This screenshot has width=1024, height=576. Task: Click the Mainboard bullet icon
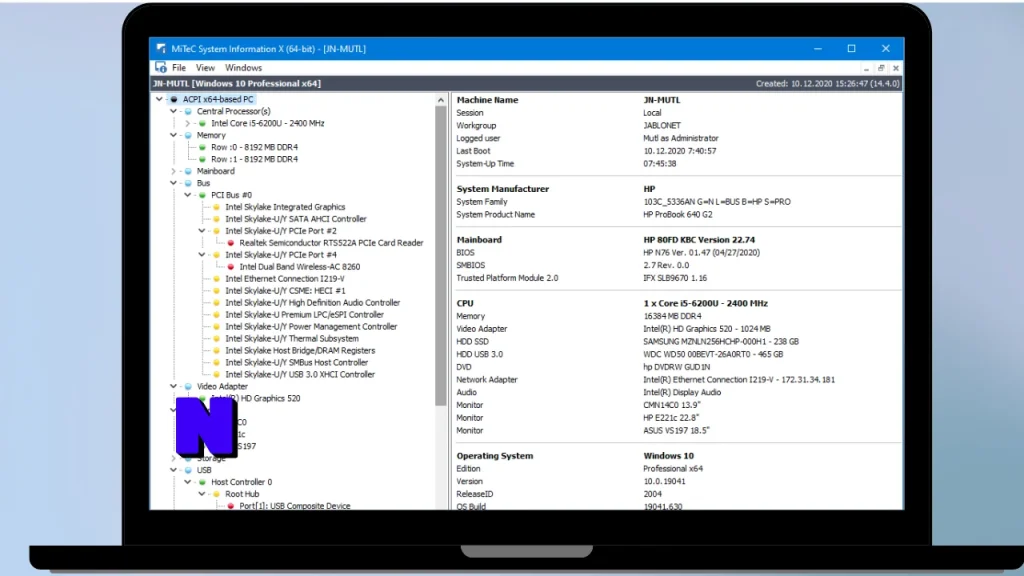(x=189, y=171)
